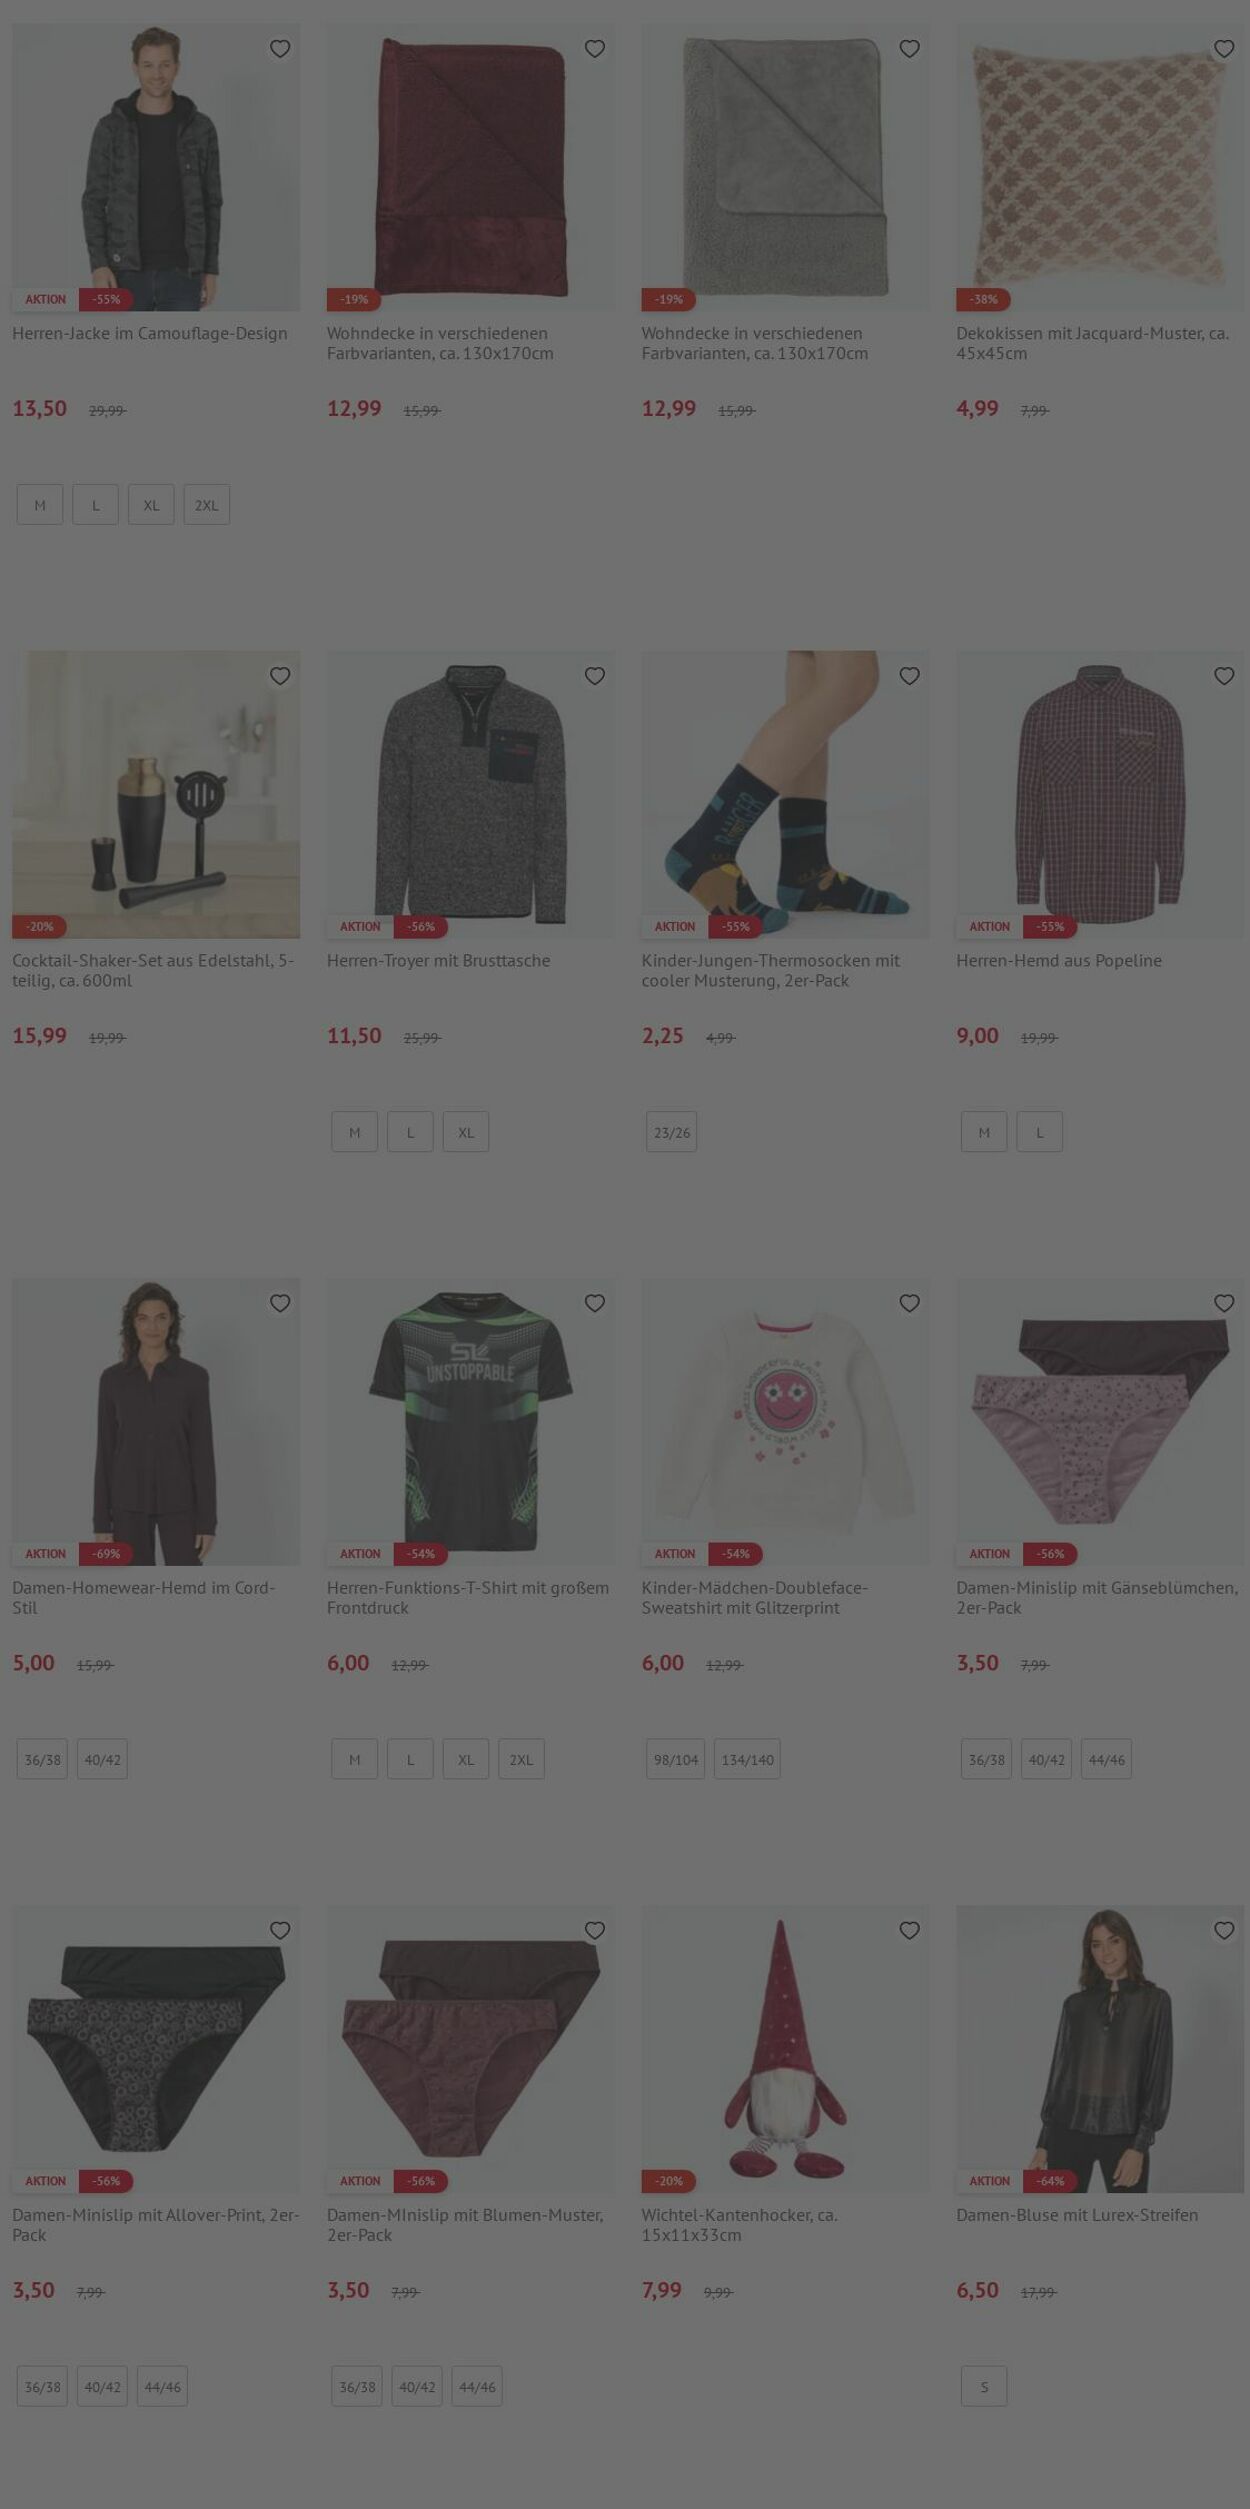Select size 23/26 for Kinder-Jungen-Thermosocken
This screenshot has height=2509, width=1250.
click(x=671, y=1132)
